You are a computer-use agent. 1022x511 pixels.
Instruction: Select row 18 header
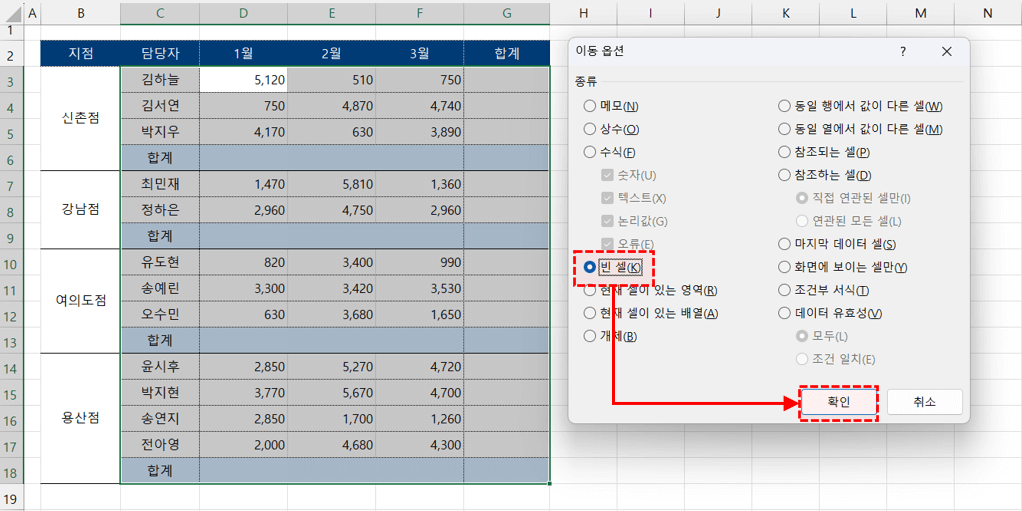pos(11,470)
